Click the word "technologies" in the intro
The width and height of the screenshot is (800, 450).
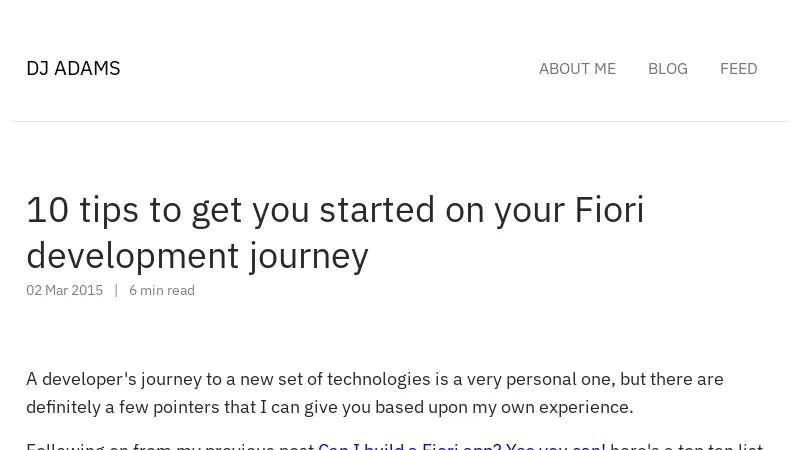point(378,379)
